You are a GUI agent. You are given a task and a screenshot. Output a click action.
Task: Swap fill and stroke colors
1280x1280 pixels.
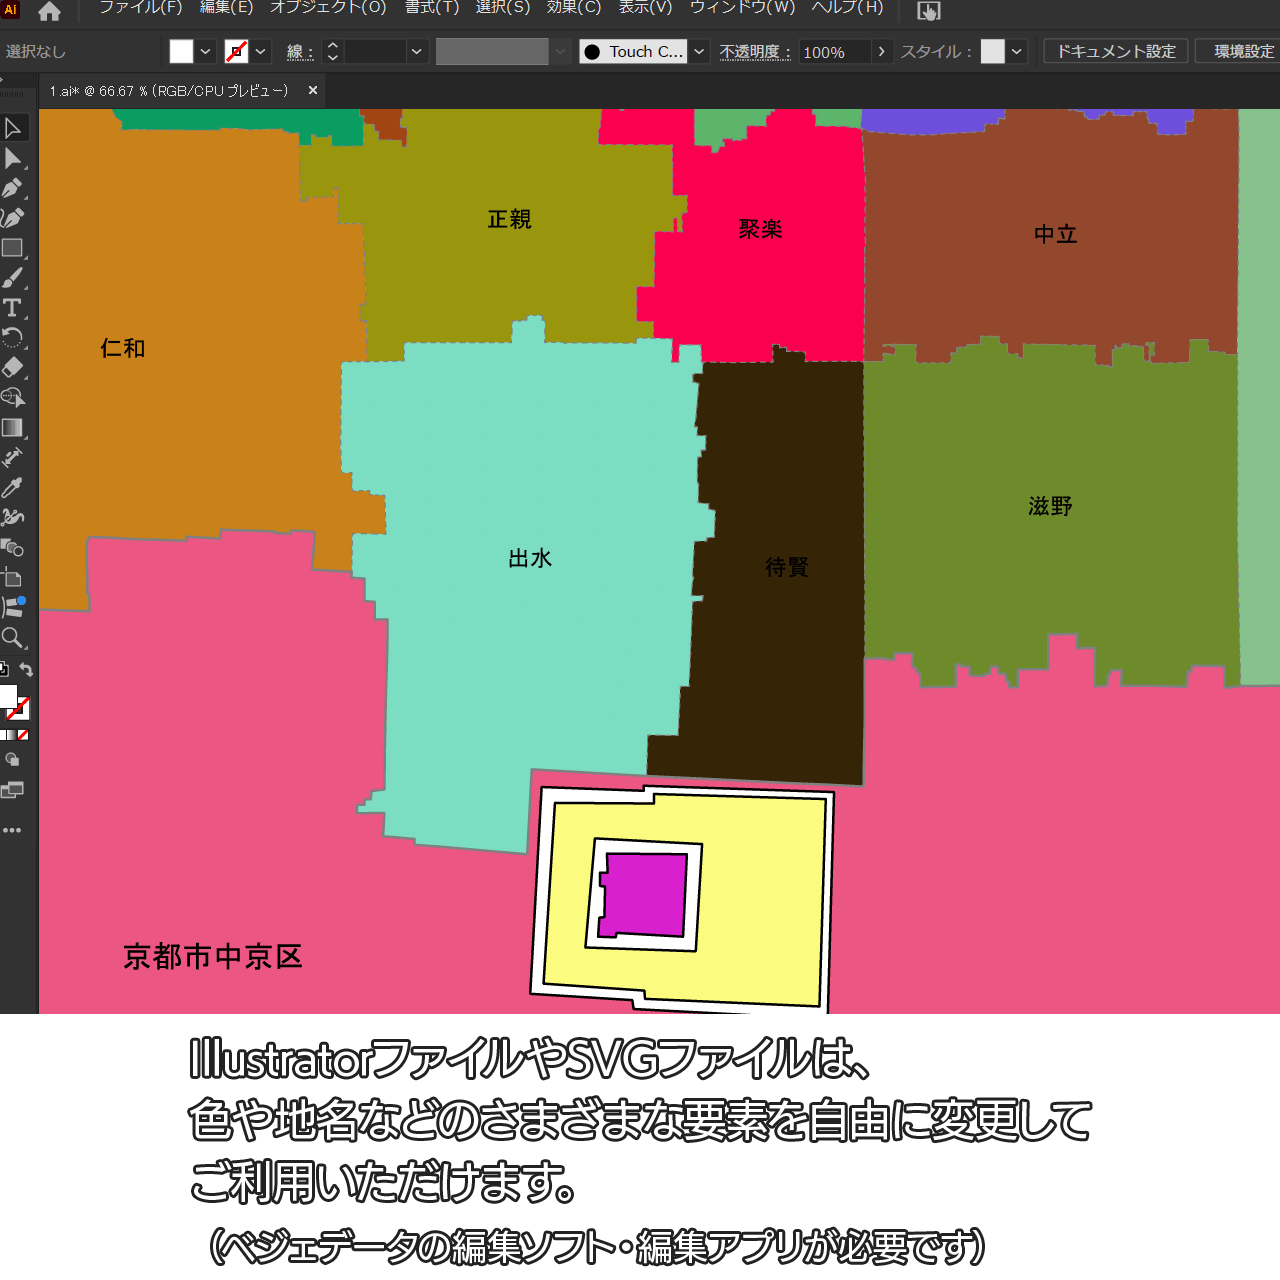pyautogui.click(x=27, y=670)
